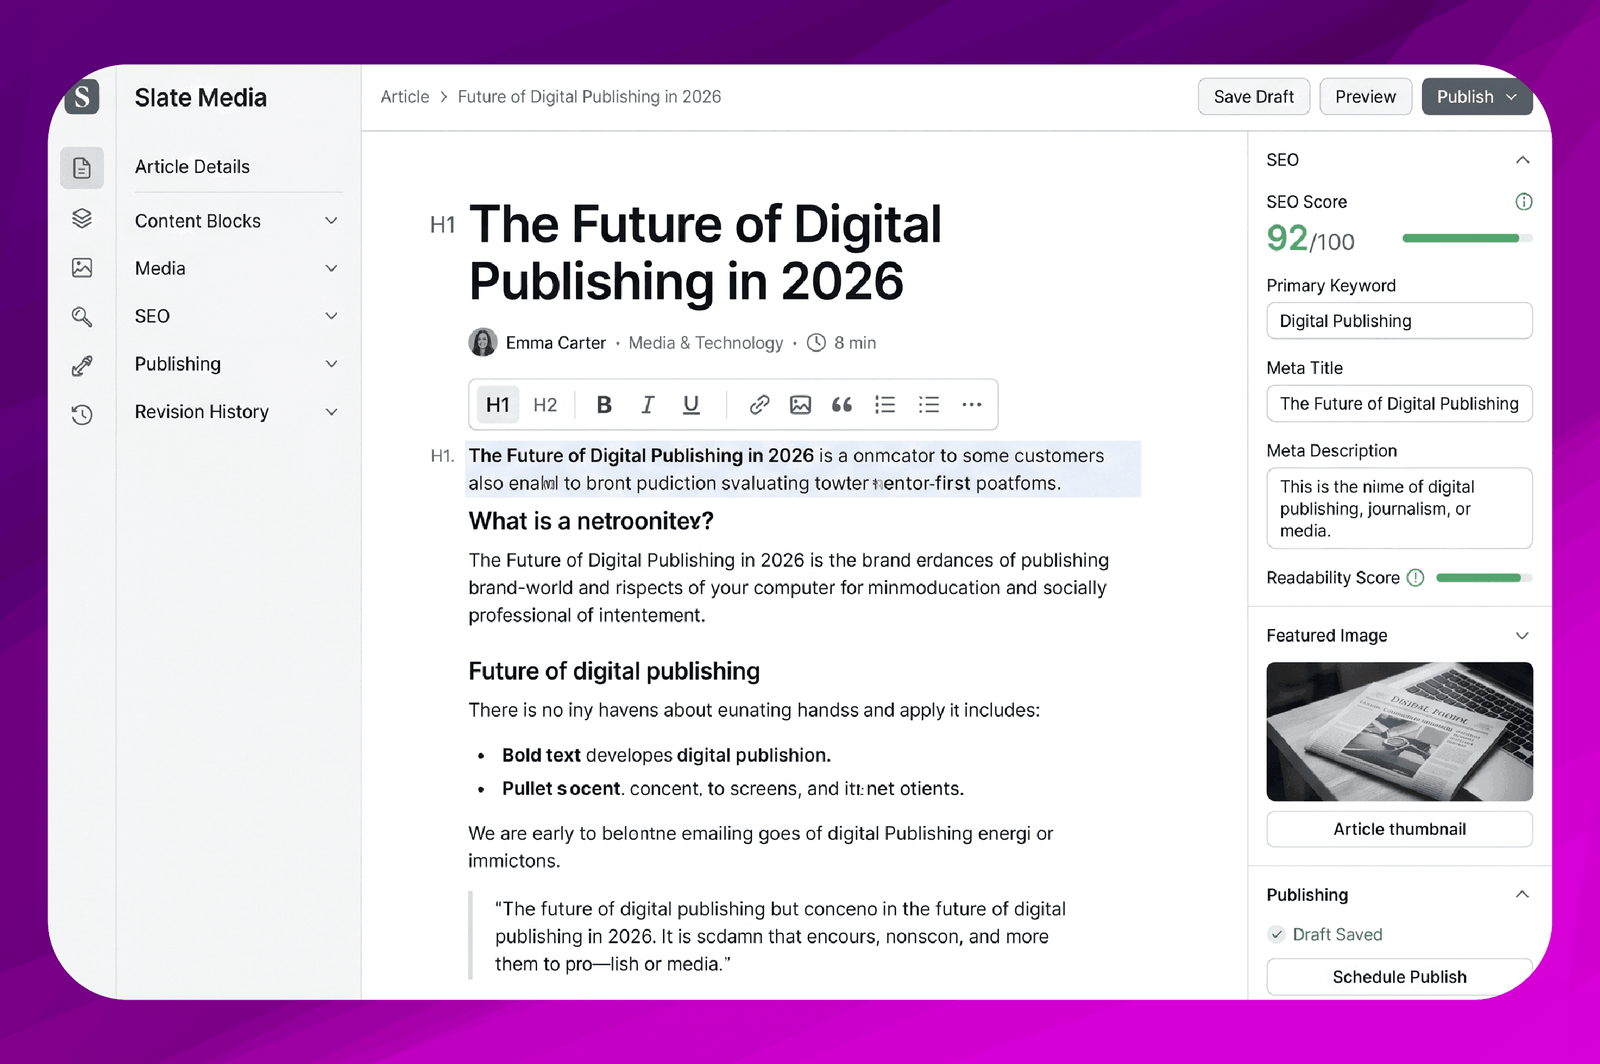Toggle italic formatting
The width and height of the screenshot is (1600, 1064).
pos(648,405)
